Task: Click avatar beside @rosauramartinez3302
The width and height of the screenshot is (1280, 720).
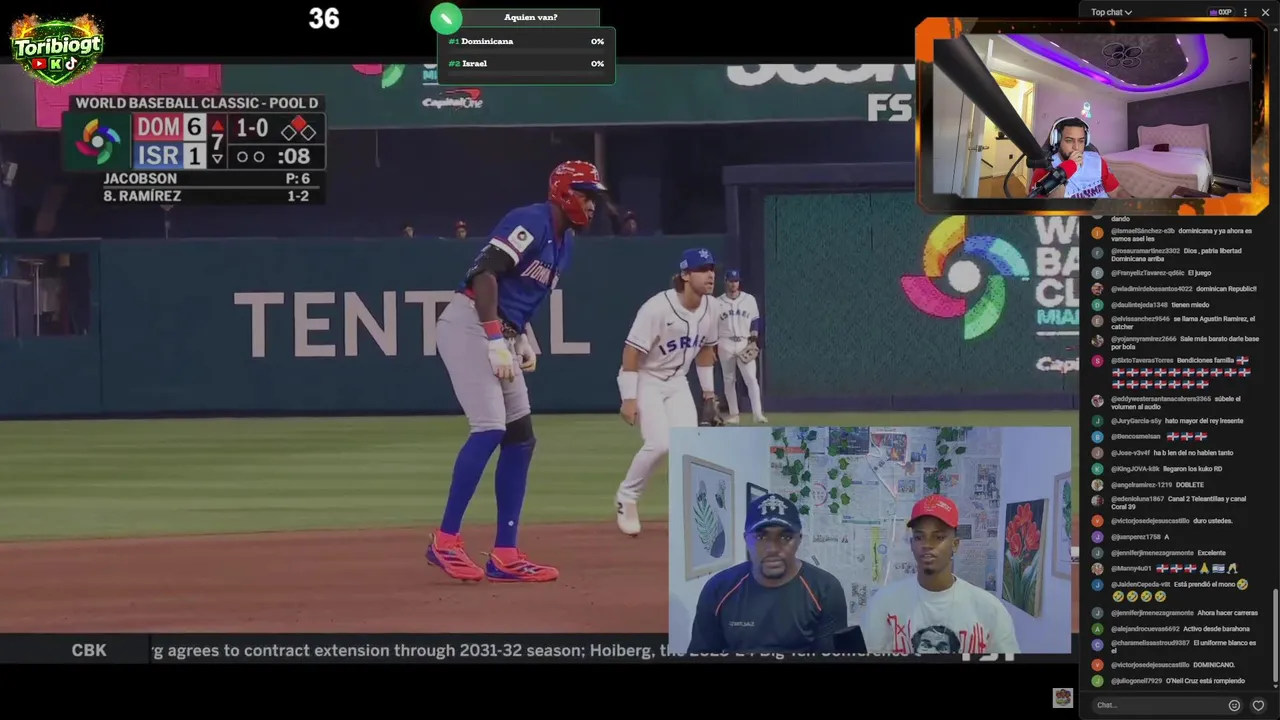Action: coord(1097,252)
